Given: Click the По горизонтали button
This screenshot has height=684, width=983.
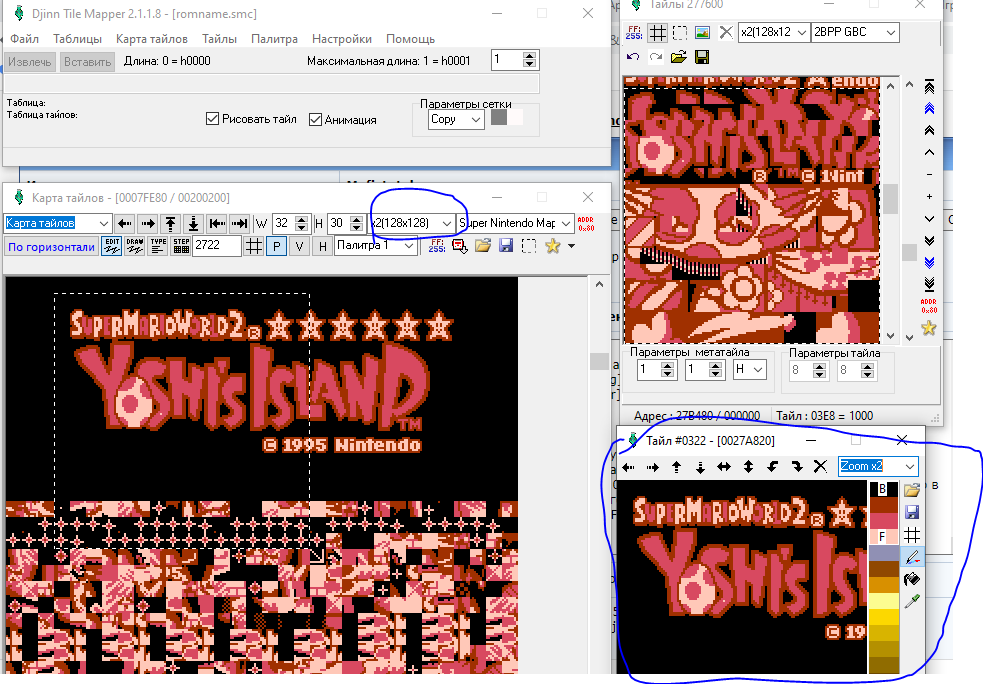Looking at the screenshot, I should point(51,247).
